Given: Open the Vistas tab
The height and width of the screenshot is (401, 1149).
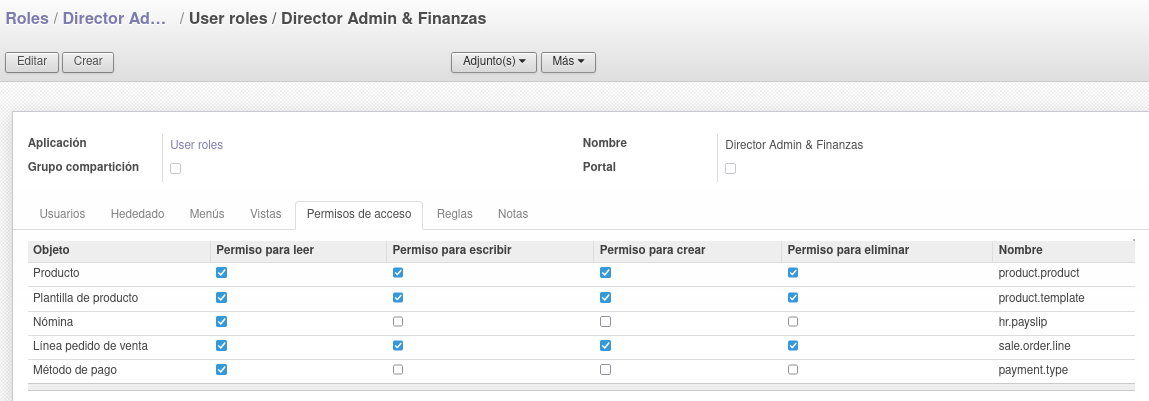Looking at the screenshot, I should pyautogui.click(x=265, y=214).
